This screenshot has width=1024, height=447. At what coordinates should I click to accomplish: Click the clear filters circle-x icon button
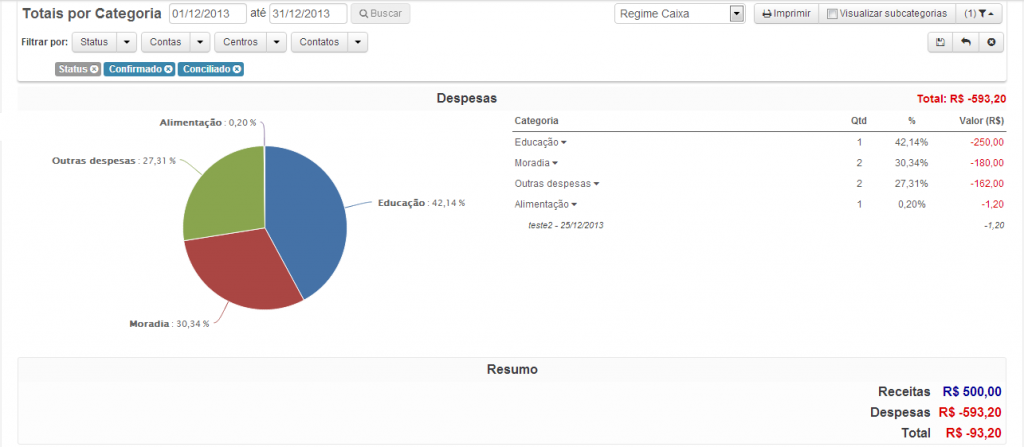[x=991, y=42]
